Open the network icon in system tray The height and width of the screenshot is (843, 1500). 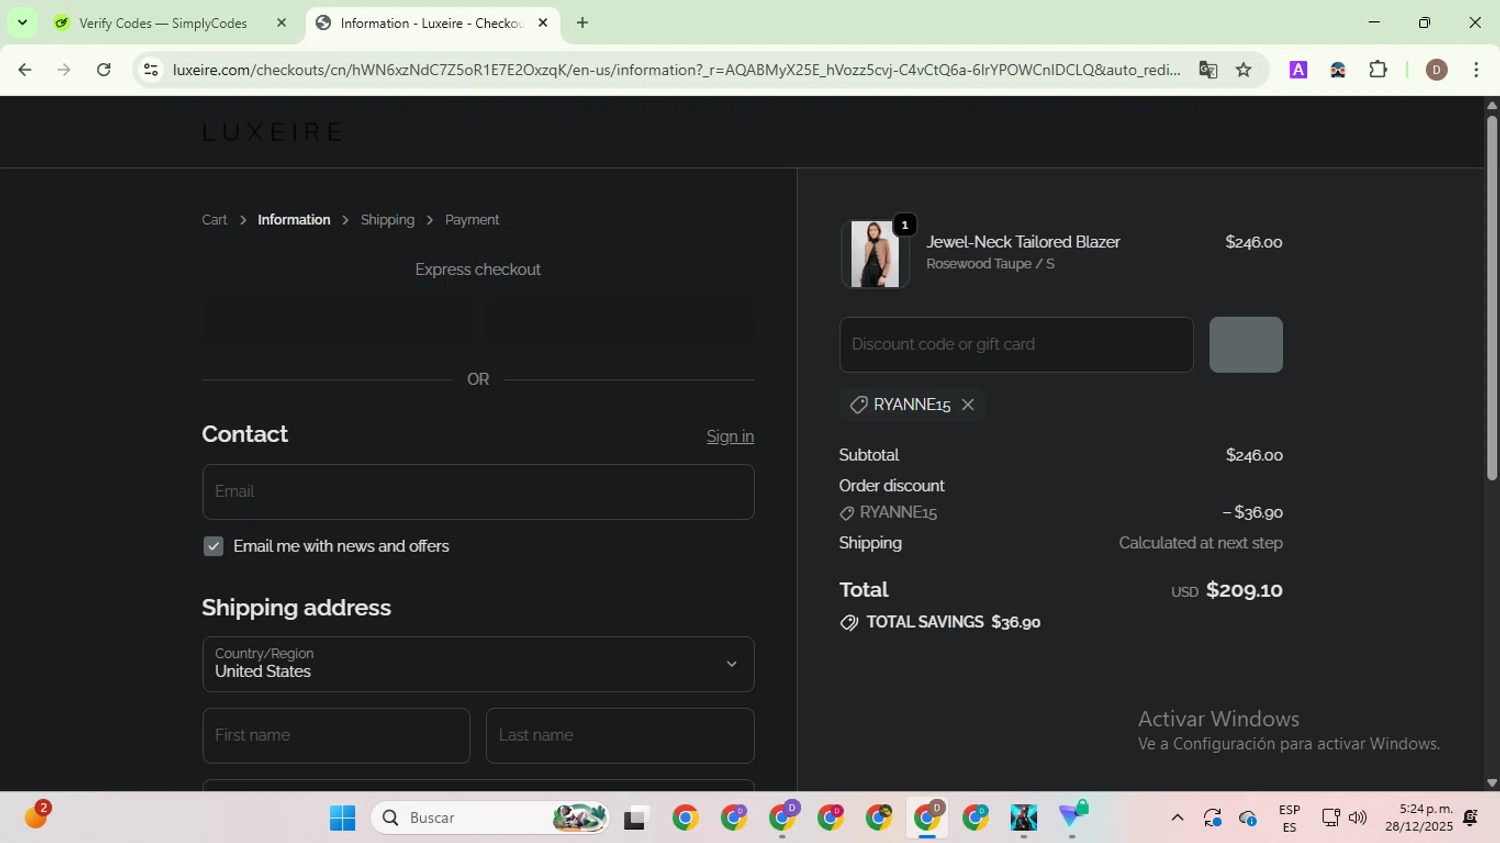pos(1331,818)
